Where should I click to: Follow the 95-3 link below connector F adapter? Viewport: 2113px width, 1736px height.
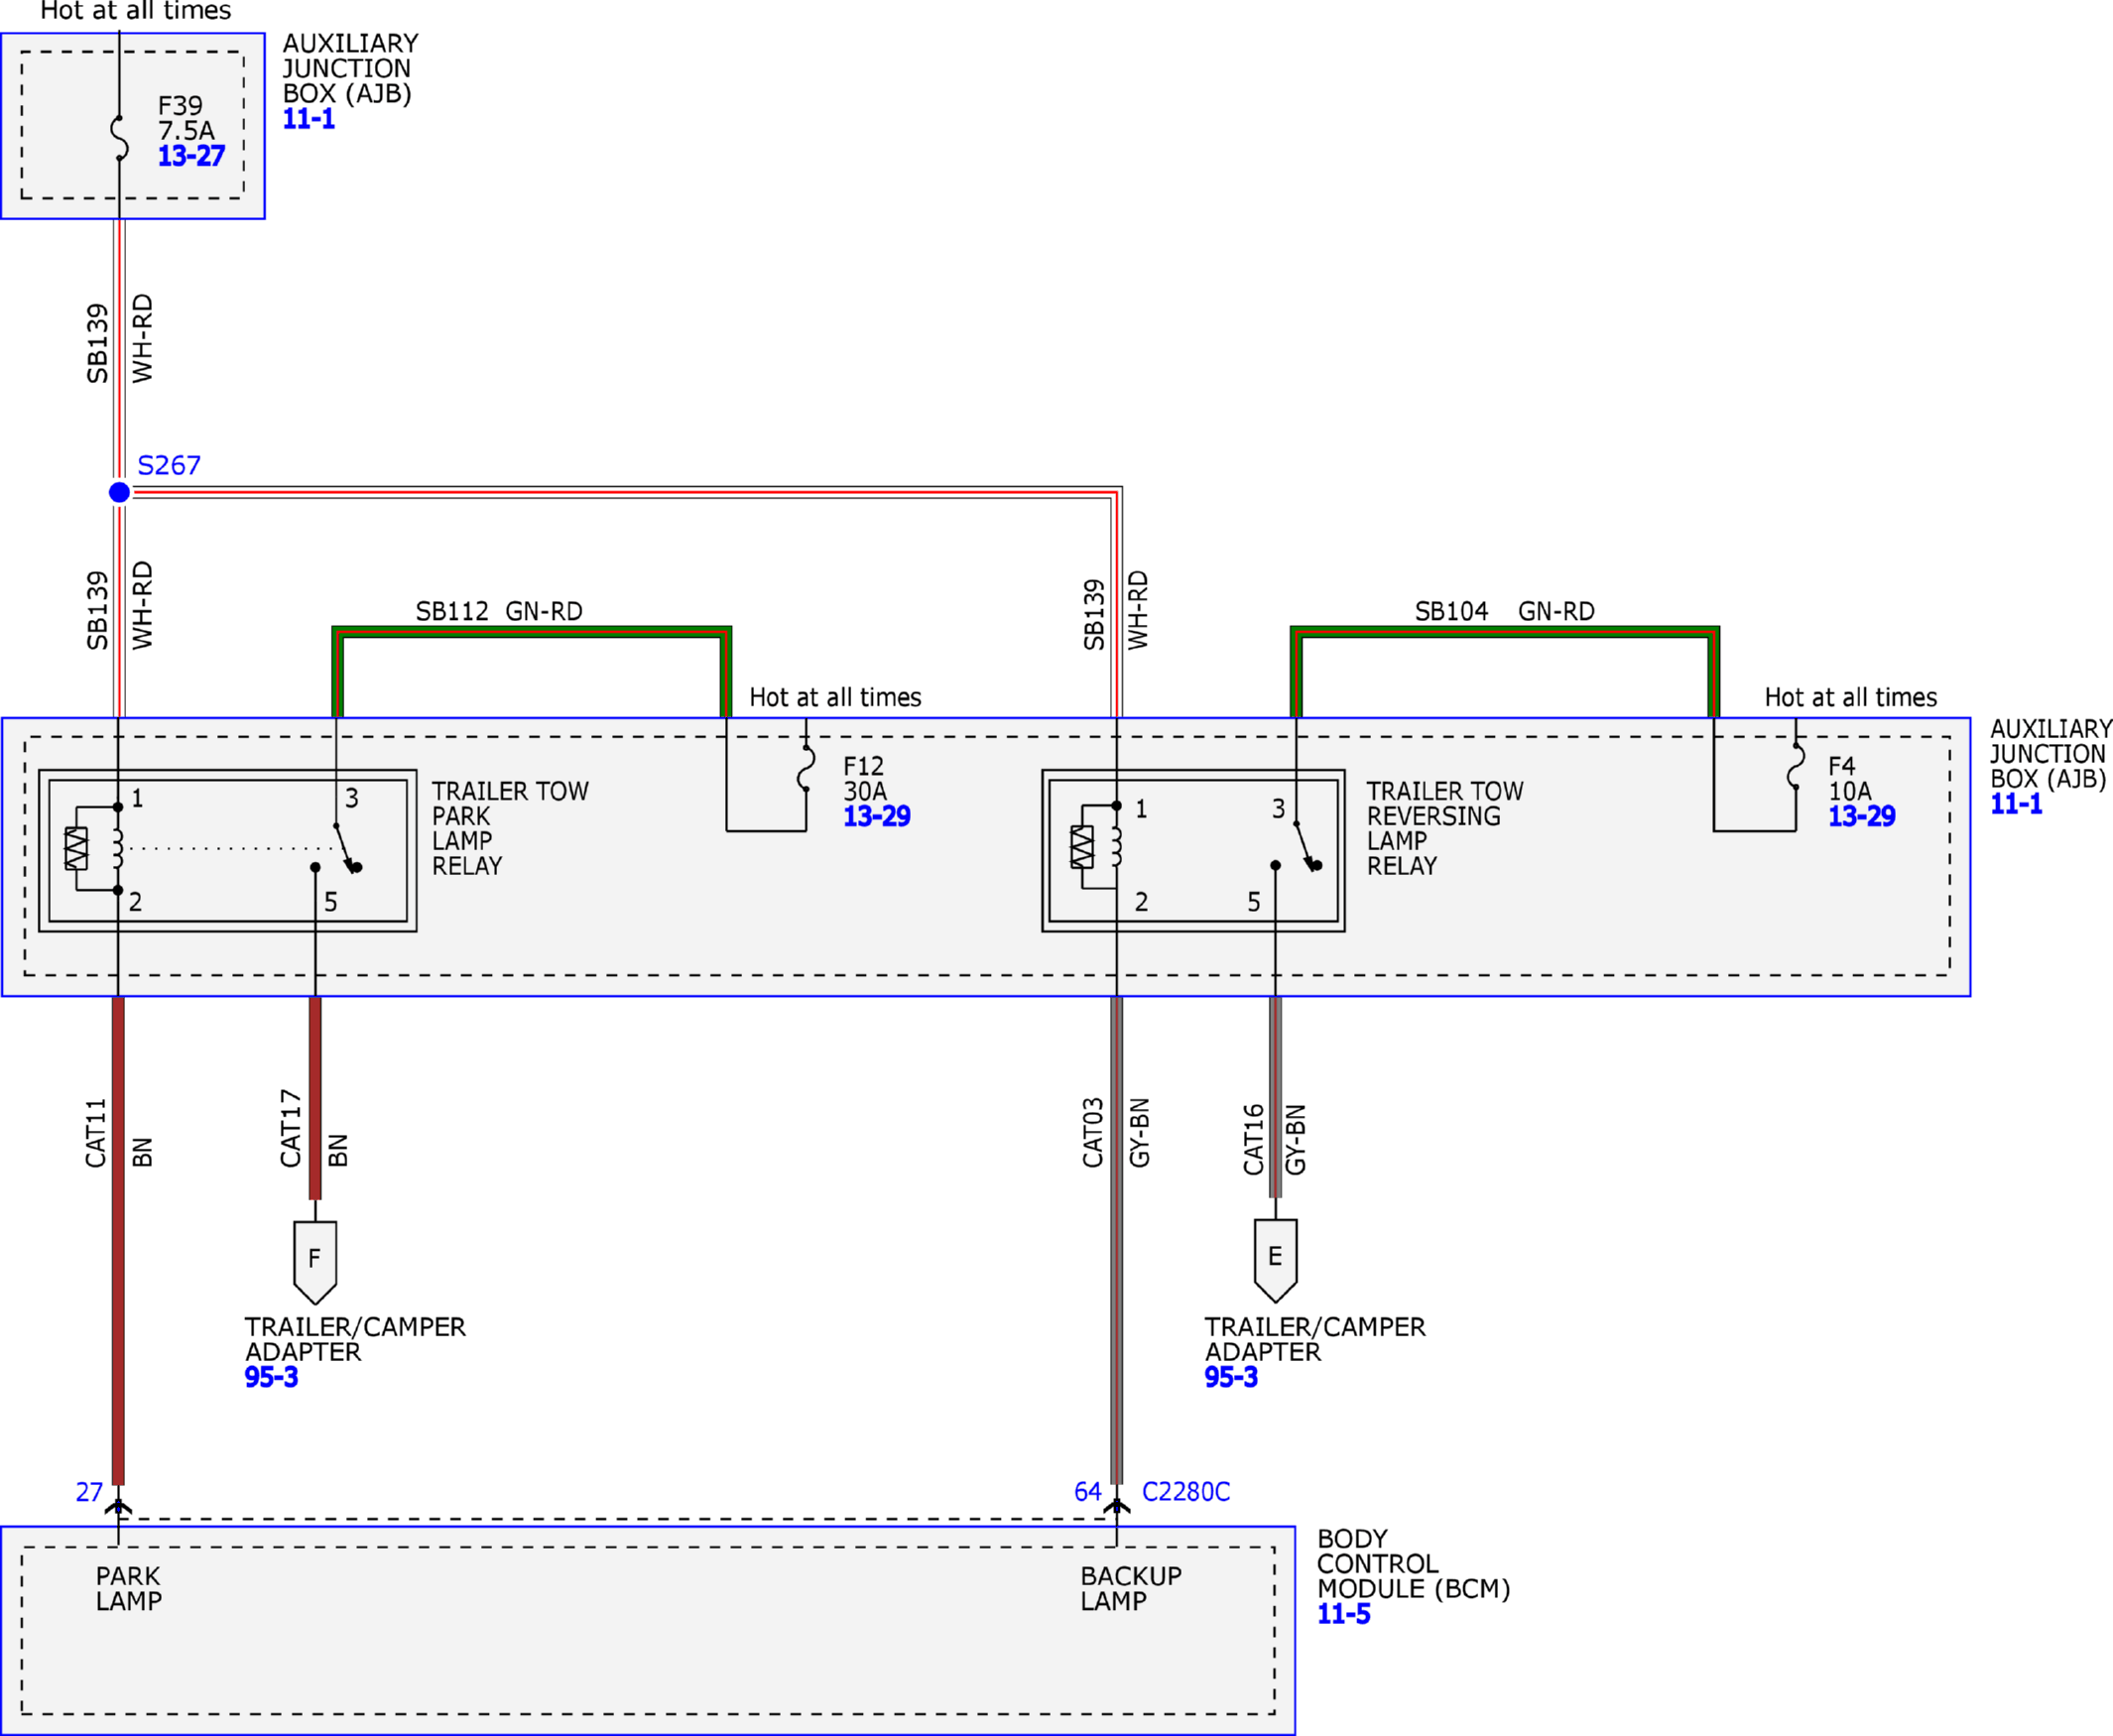pos(271,1377)
